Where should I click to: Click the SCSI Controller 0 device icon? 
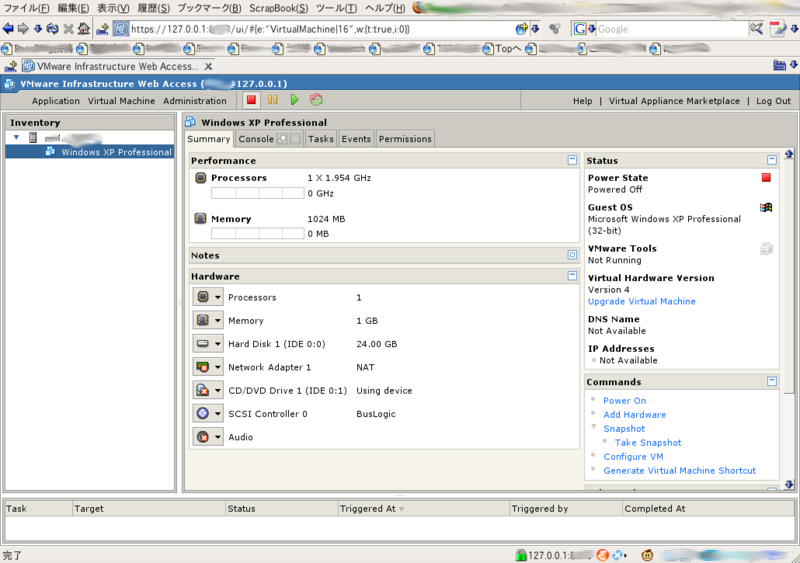pyautogui.click(x=203, y=414)
